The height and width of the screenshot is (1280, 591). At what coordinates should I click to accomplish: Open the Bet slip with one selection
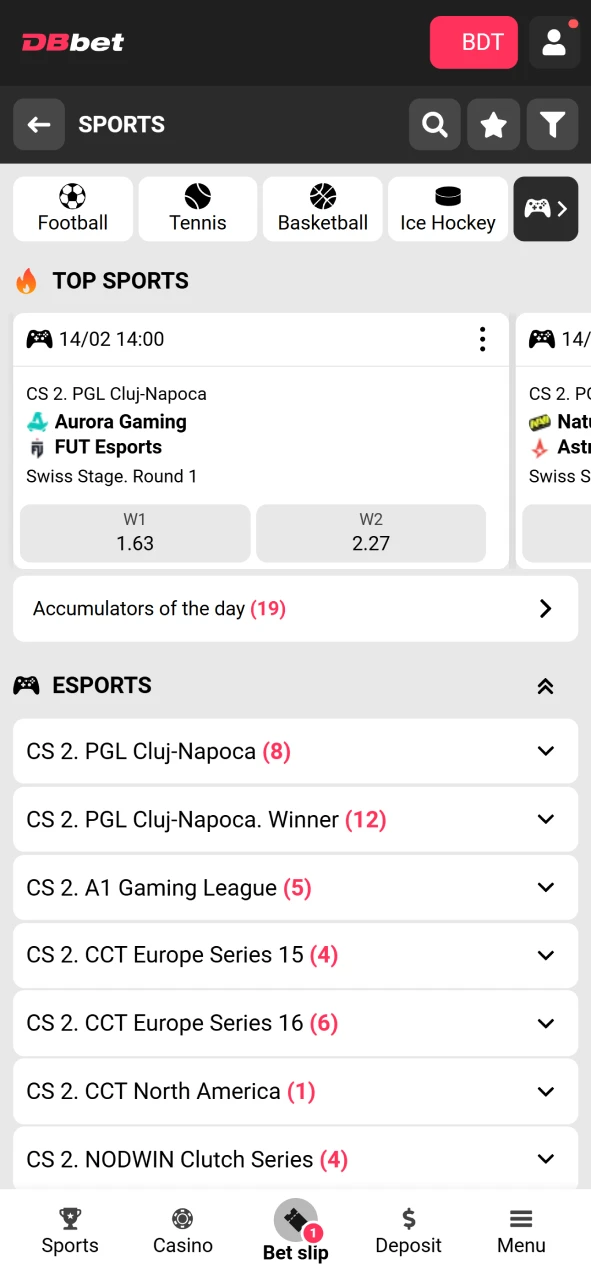tap(295, 1230)
